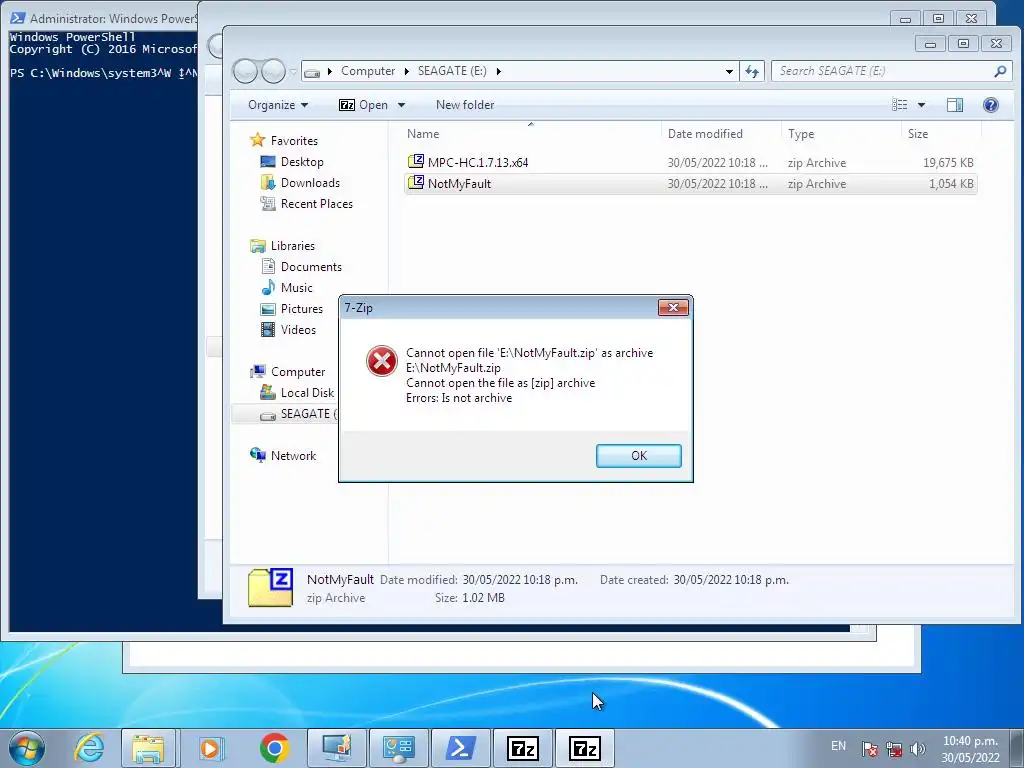Viewport: 1024px width, 768px height.
Task: Click the second 7-Zip taskbar button
Action: click(x=585, y=748)
